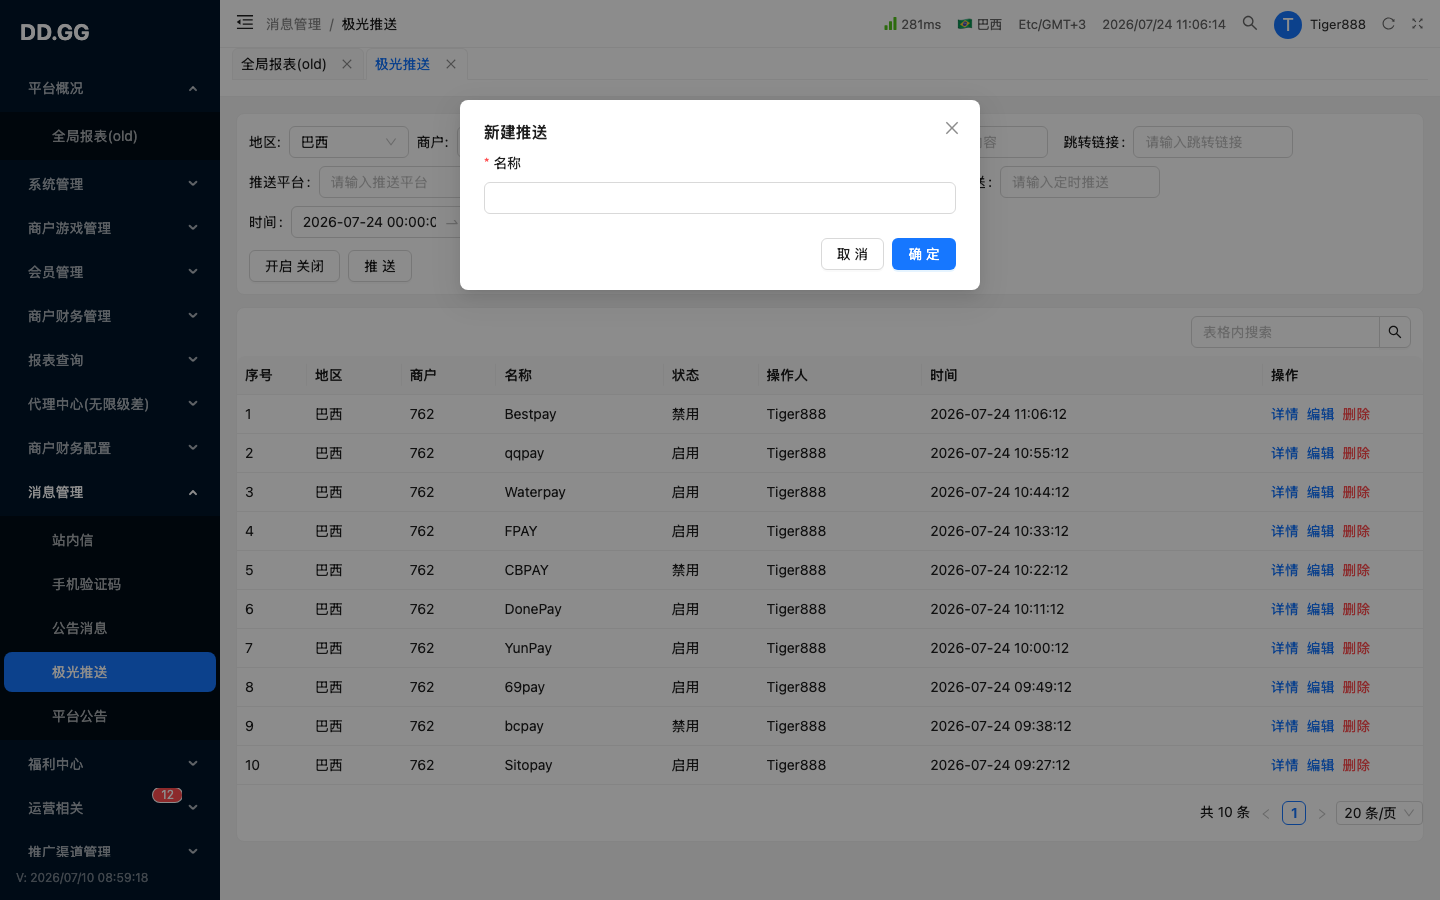Click the 时间 start date field
Viewport: 1440px width, 900px height.
(x=369, y=222)
